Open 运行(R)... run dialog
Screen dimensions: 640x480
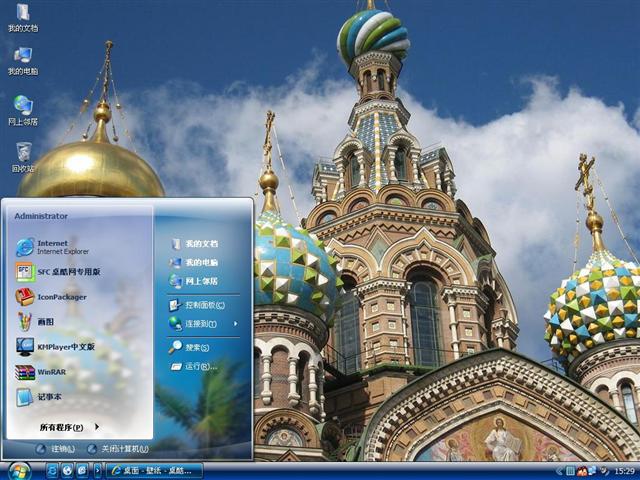pos(194,366)
